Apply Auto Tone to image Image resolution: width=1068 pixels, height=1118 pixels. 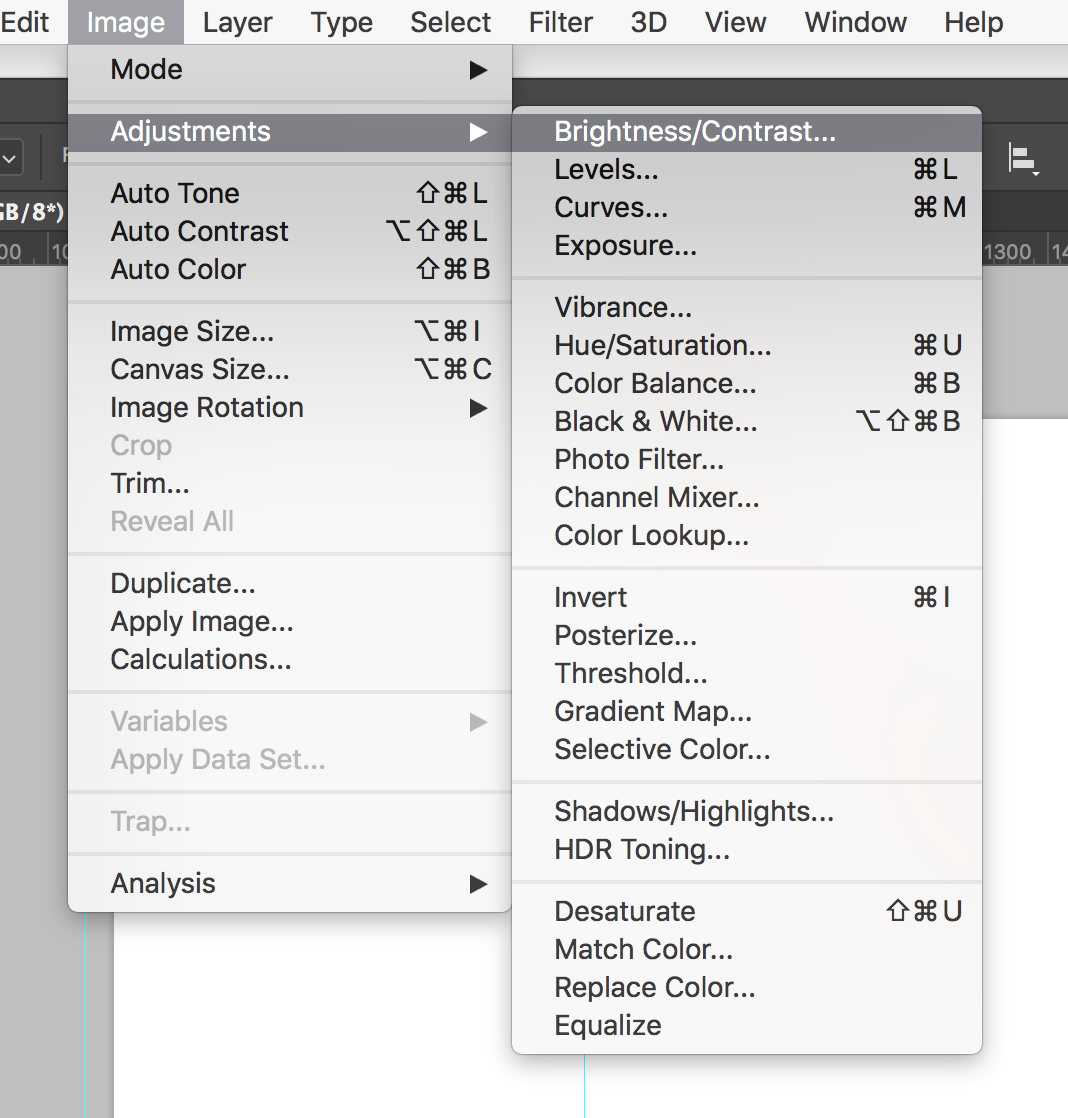(x=175, y=194)
